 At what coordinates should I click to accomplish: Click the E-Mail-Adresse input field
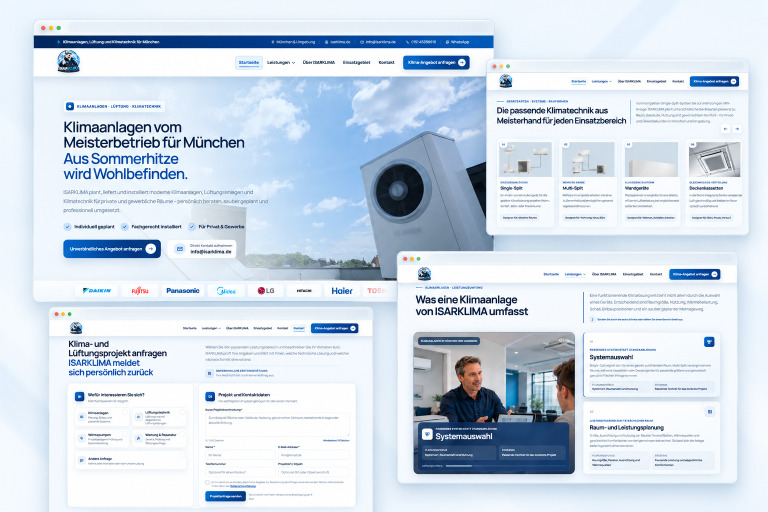tap(314, 455)
